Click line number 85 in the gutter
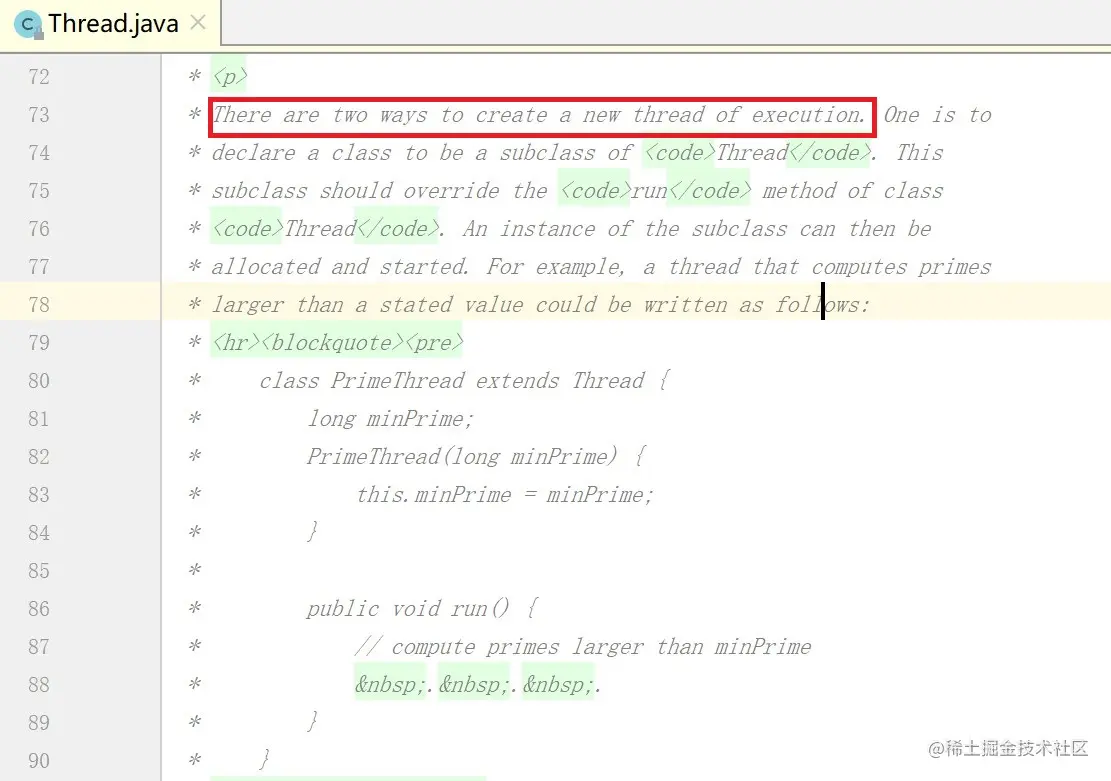This screenshot has width=1111, height=781. (x=39, y=571)
